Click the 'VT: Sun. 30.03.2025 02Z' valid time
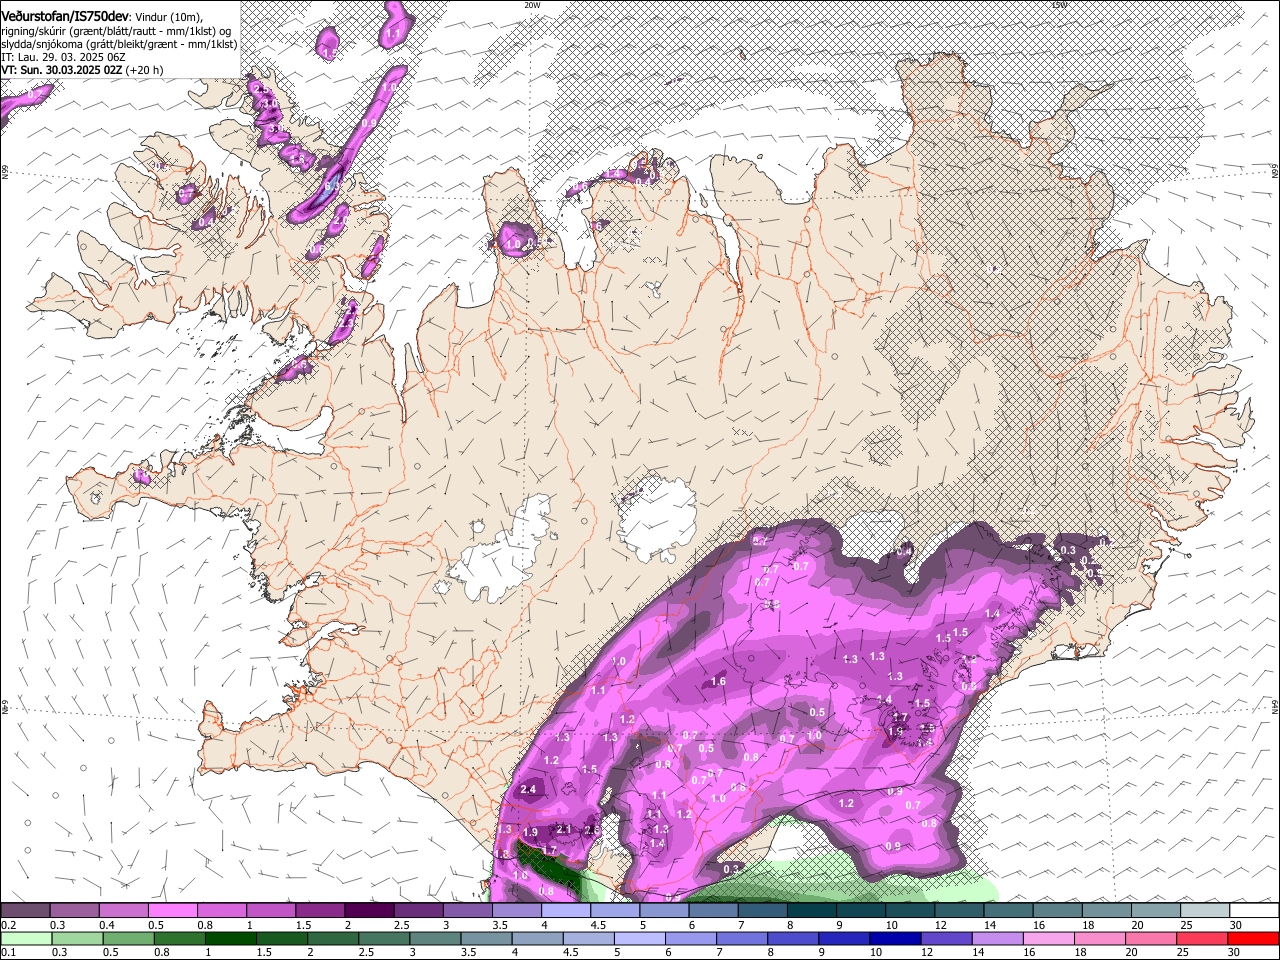The height and width of the screenshot is (960, 1280). coord(62,70)
